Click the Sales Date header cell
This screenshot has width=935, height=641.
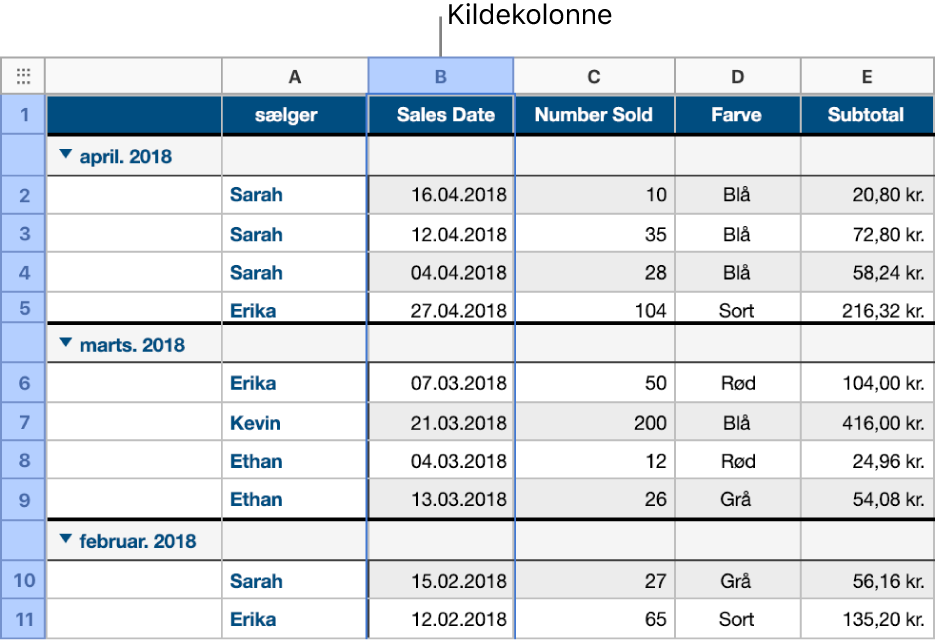[x=440, y=115]
